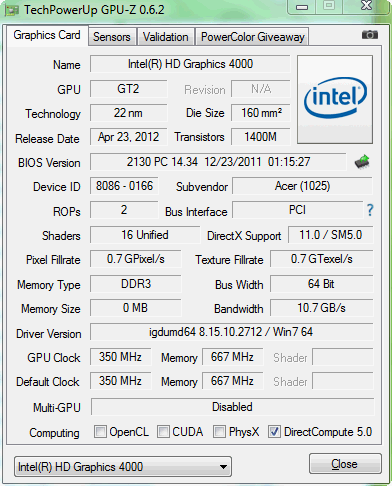Click the camera screenshot icon
This screenshot has width=392, height=486.
click(x=370, y=35)
